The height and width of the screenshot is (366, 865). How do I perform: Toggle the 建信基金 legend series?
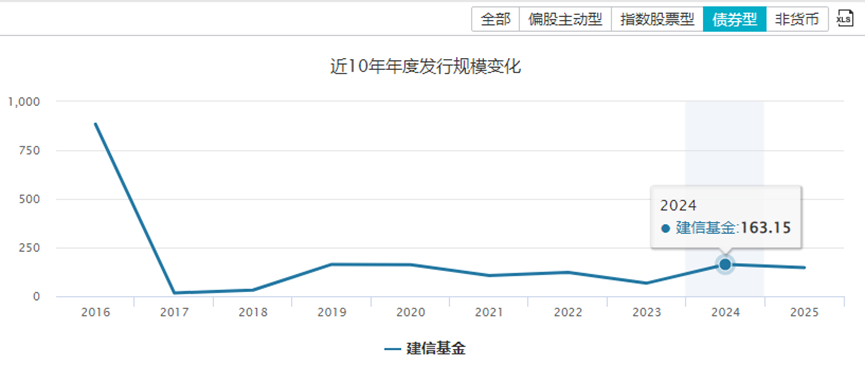click(x=425, y=349)
